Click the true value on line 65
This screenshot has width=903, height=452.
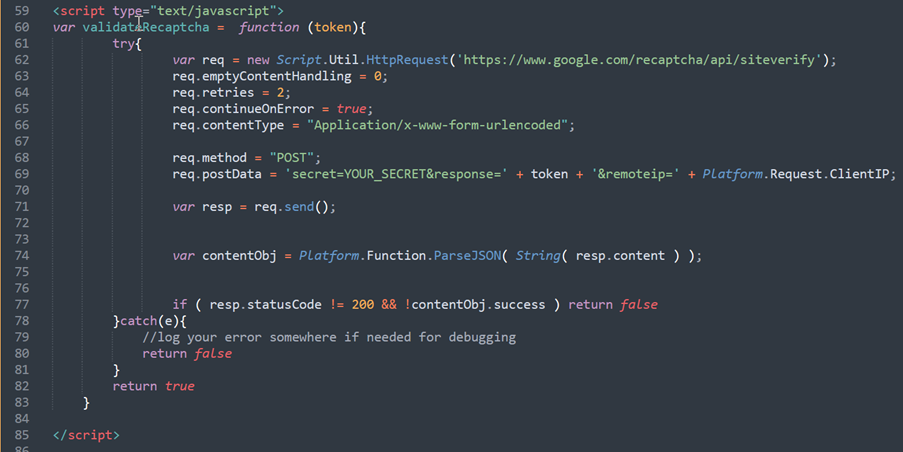pyautogui.click(x=351, y=109)
